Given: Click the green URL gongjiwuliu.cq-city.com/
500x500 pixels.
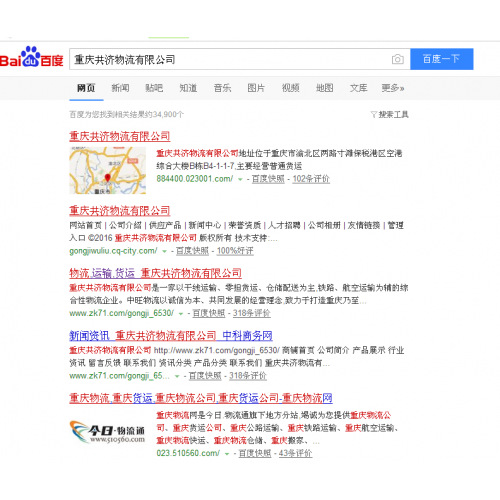Looking at the screenshot, I should click(113, 251).
